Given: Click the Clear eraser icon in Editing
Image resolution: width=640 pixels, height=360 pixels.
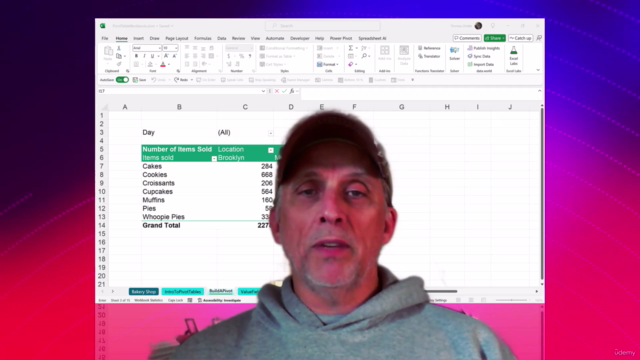Looking at the screenshot, I should [x=351, y=64].
